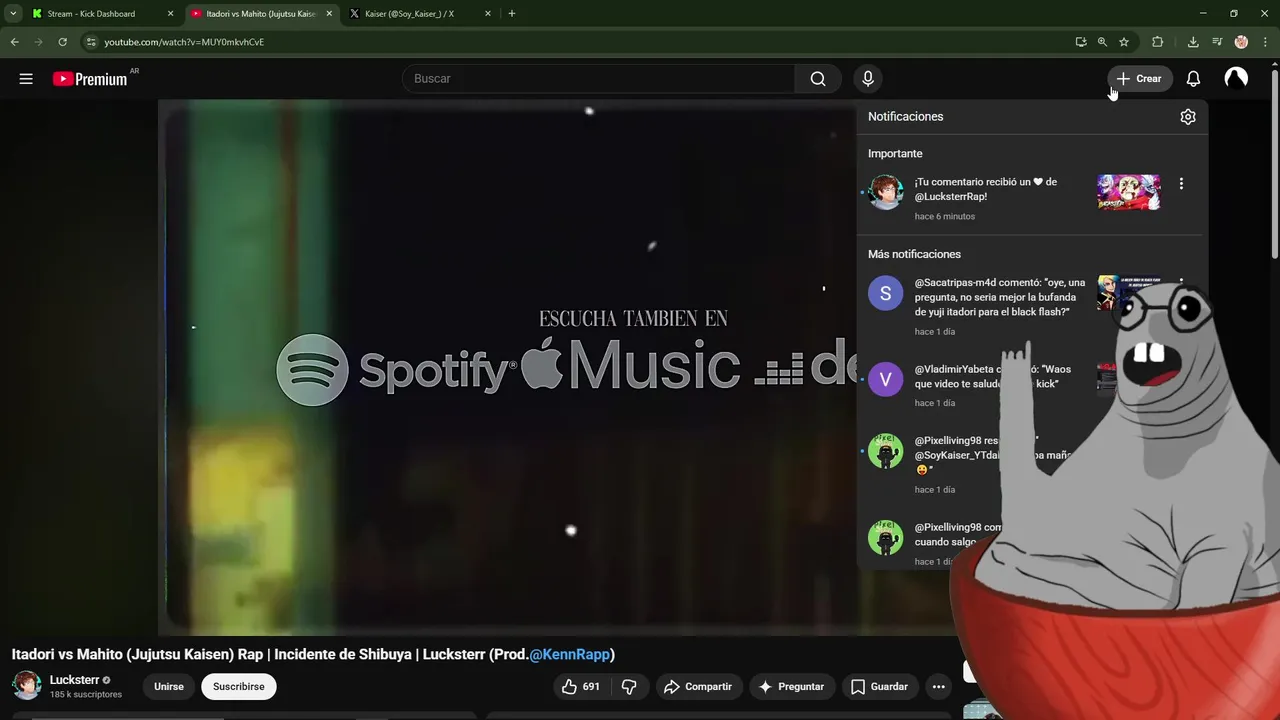
Task: Open the media control music-note icon
Action: (x=1217, y=42)
